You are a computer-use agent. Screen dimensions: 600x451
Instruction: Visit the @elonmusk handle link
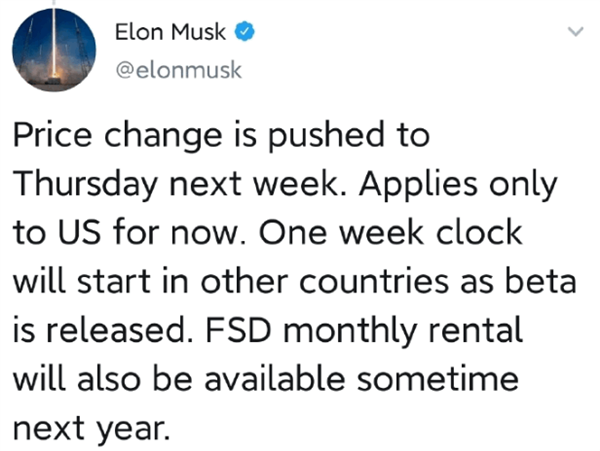[179, 70]
